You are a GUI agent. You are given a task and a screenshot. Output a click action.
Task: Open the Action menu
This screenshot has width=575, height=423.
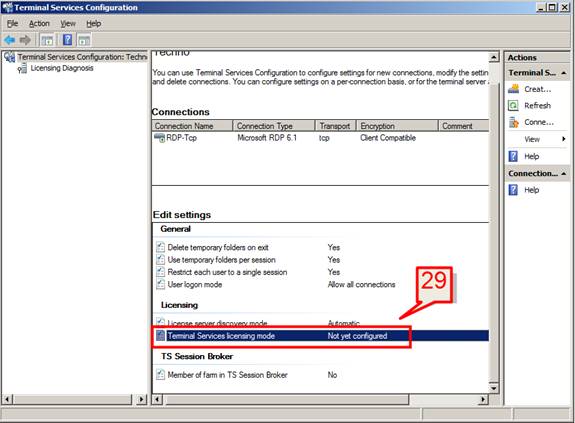39,24
